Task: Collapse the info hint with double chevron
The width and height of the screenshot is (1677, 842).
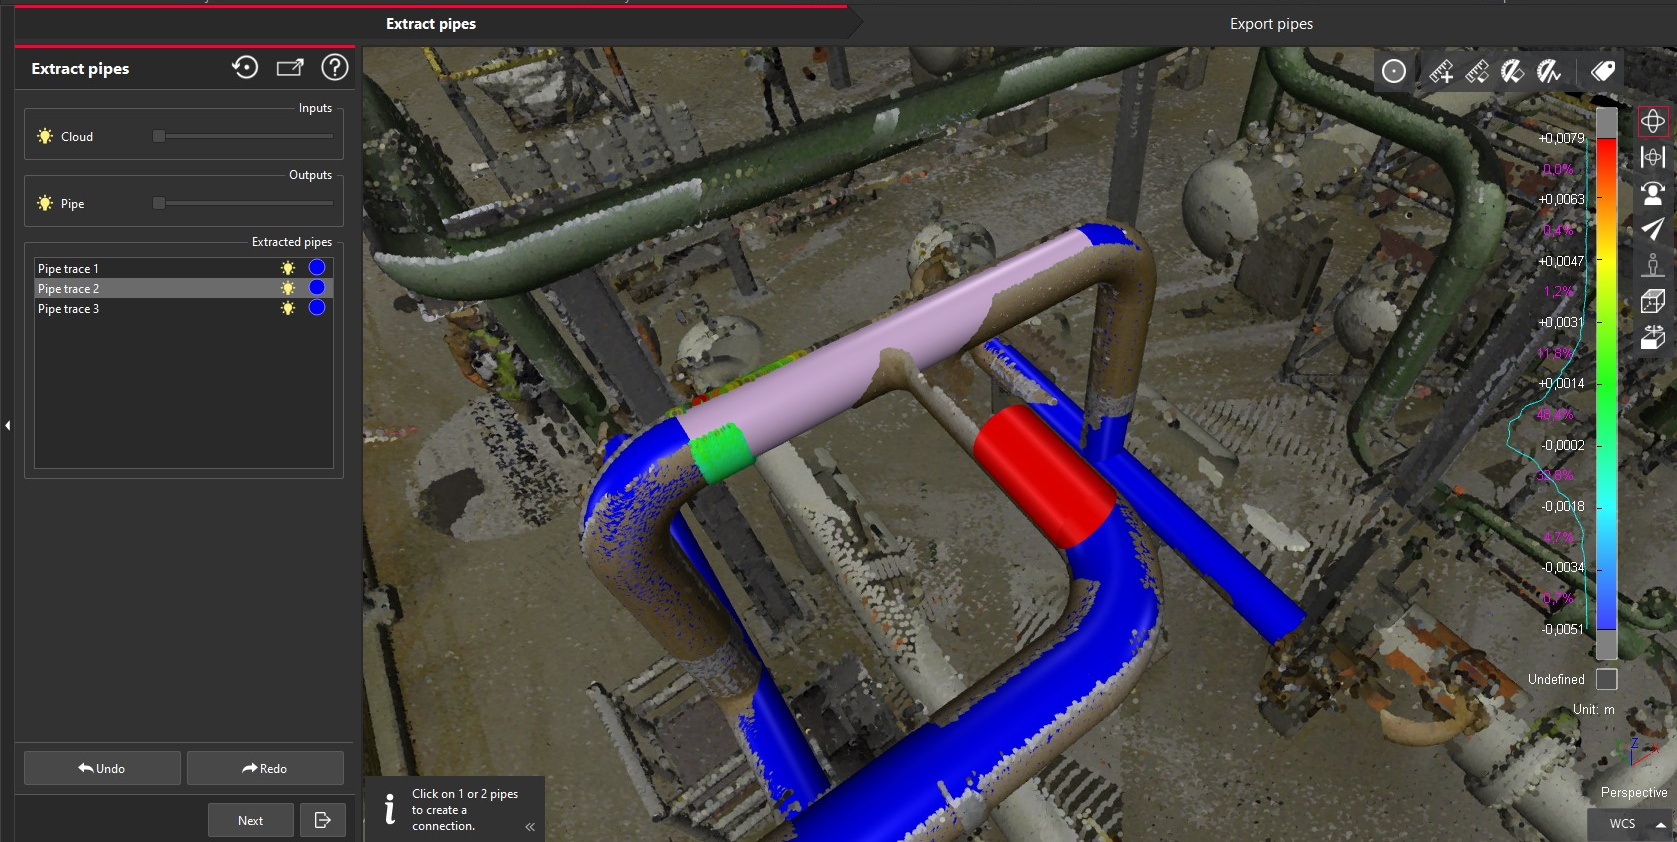Action: click(x=530, y=826)
